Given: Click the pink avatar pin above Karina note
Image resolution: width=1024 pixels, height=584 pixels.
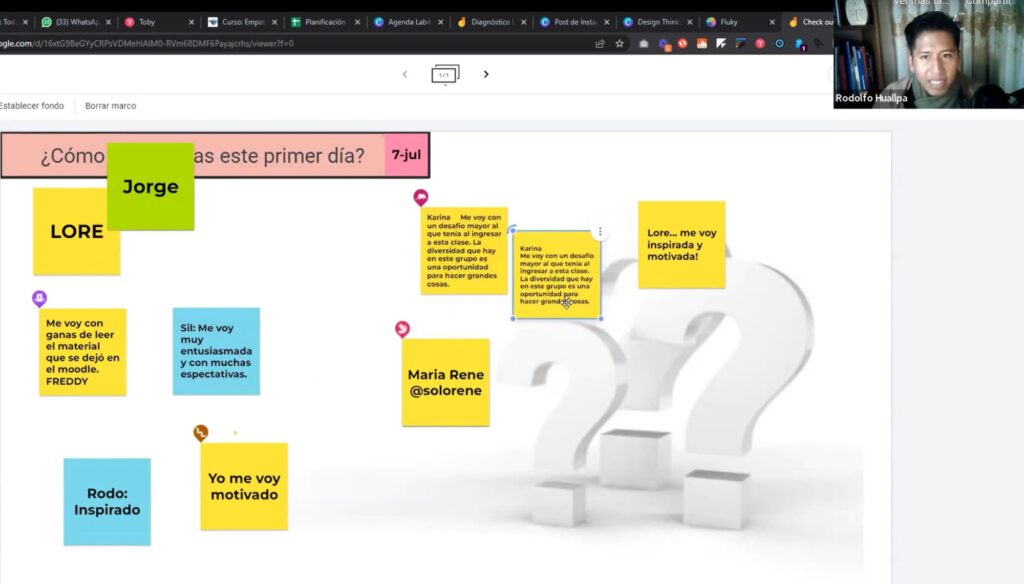Looking at the screenshot, I should click(421, 198).
